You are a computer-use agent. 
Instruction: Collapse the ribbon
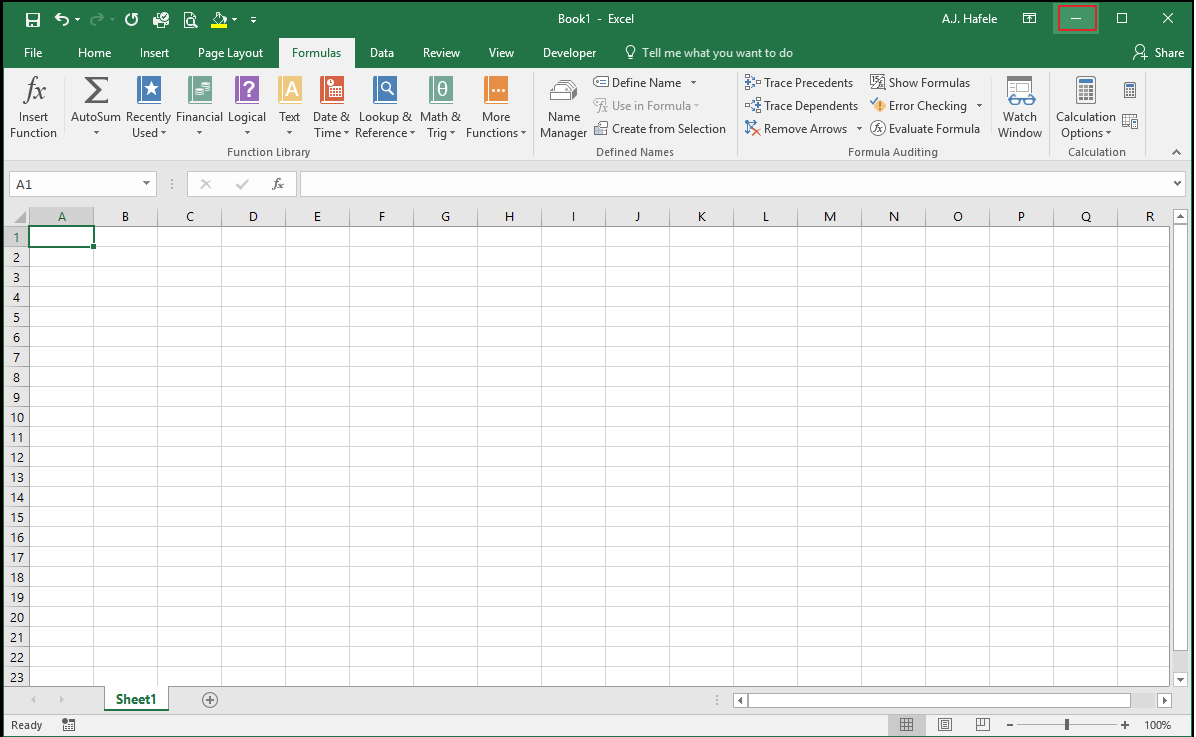[x=1176, y=152]
